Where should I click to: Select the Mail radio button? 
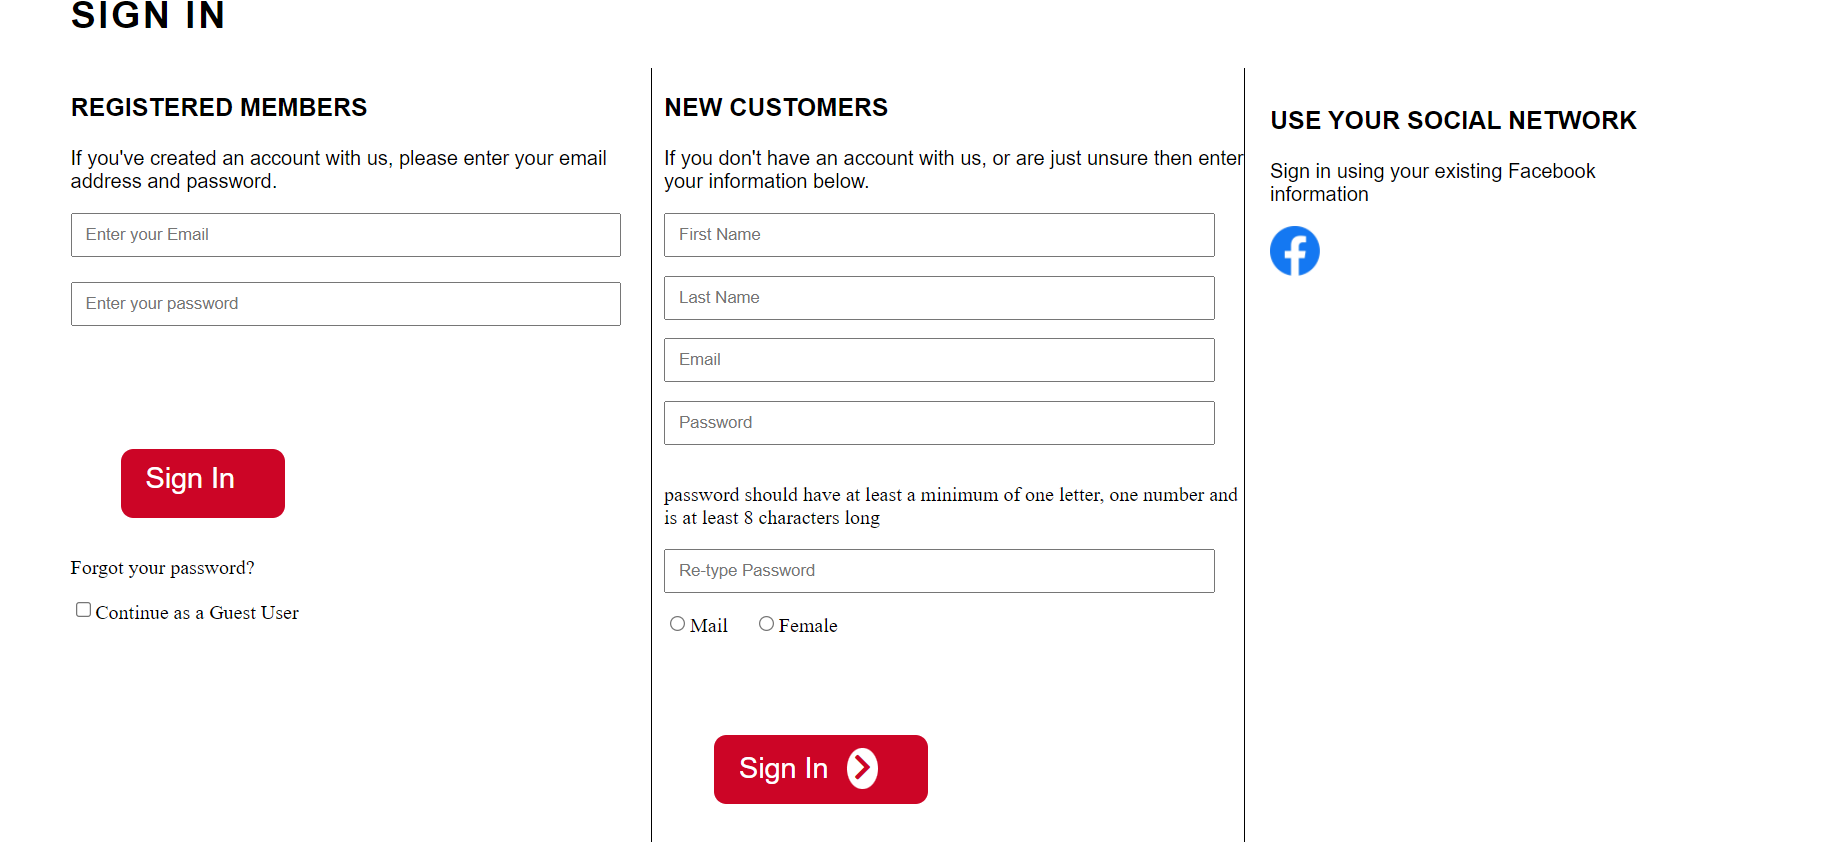[677, 624]
